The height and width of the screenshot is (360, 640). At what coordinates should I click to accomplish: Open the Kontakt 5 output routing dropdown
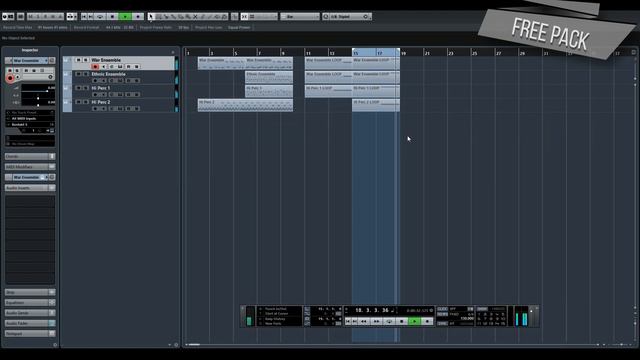point(31,124)
